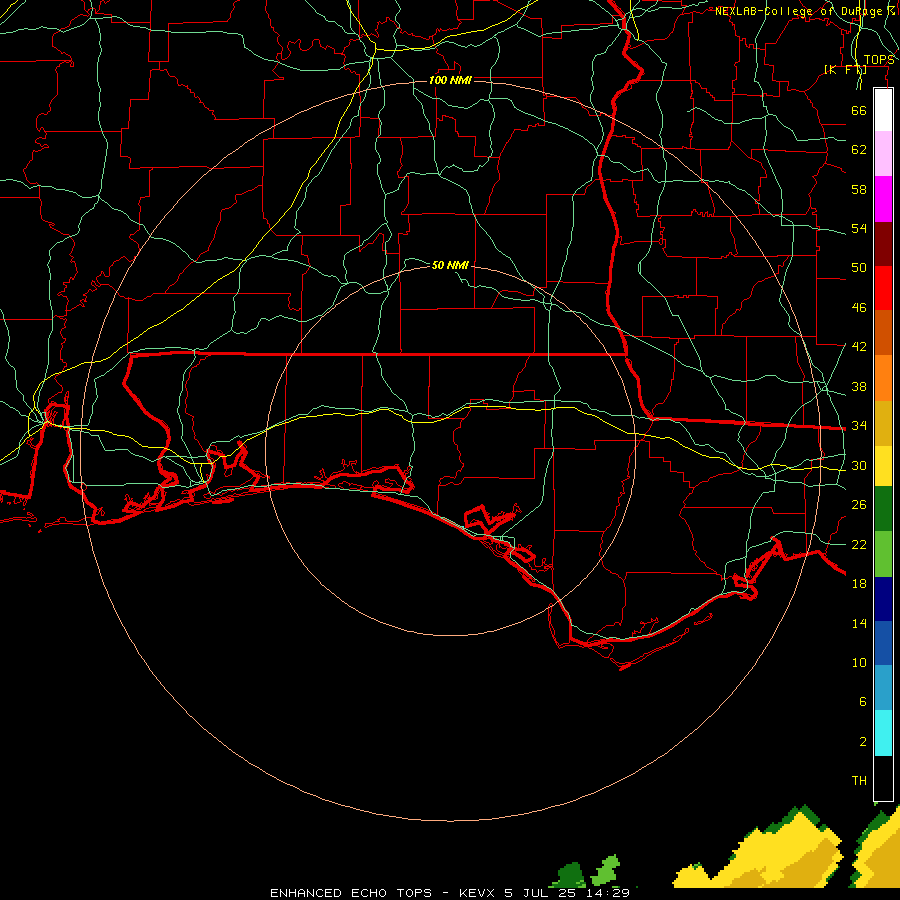Click the 50 NMI range ring label
The image size is (900, 900).
pos(450,265)
